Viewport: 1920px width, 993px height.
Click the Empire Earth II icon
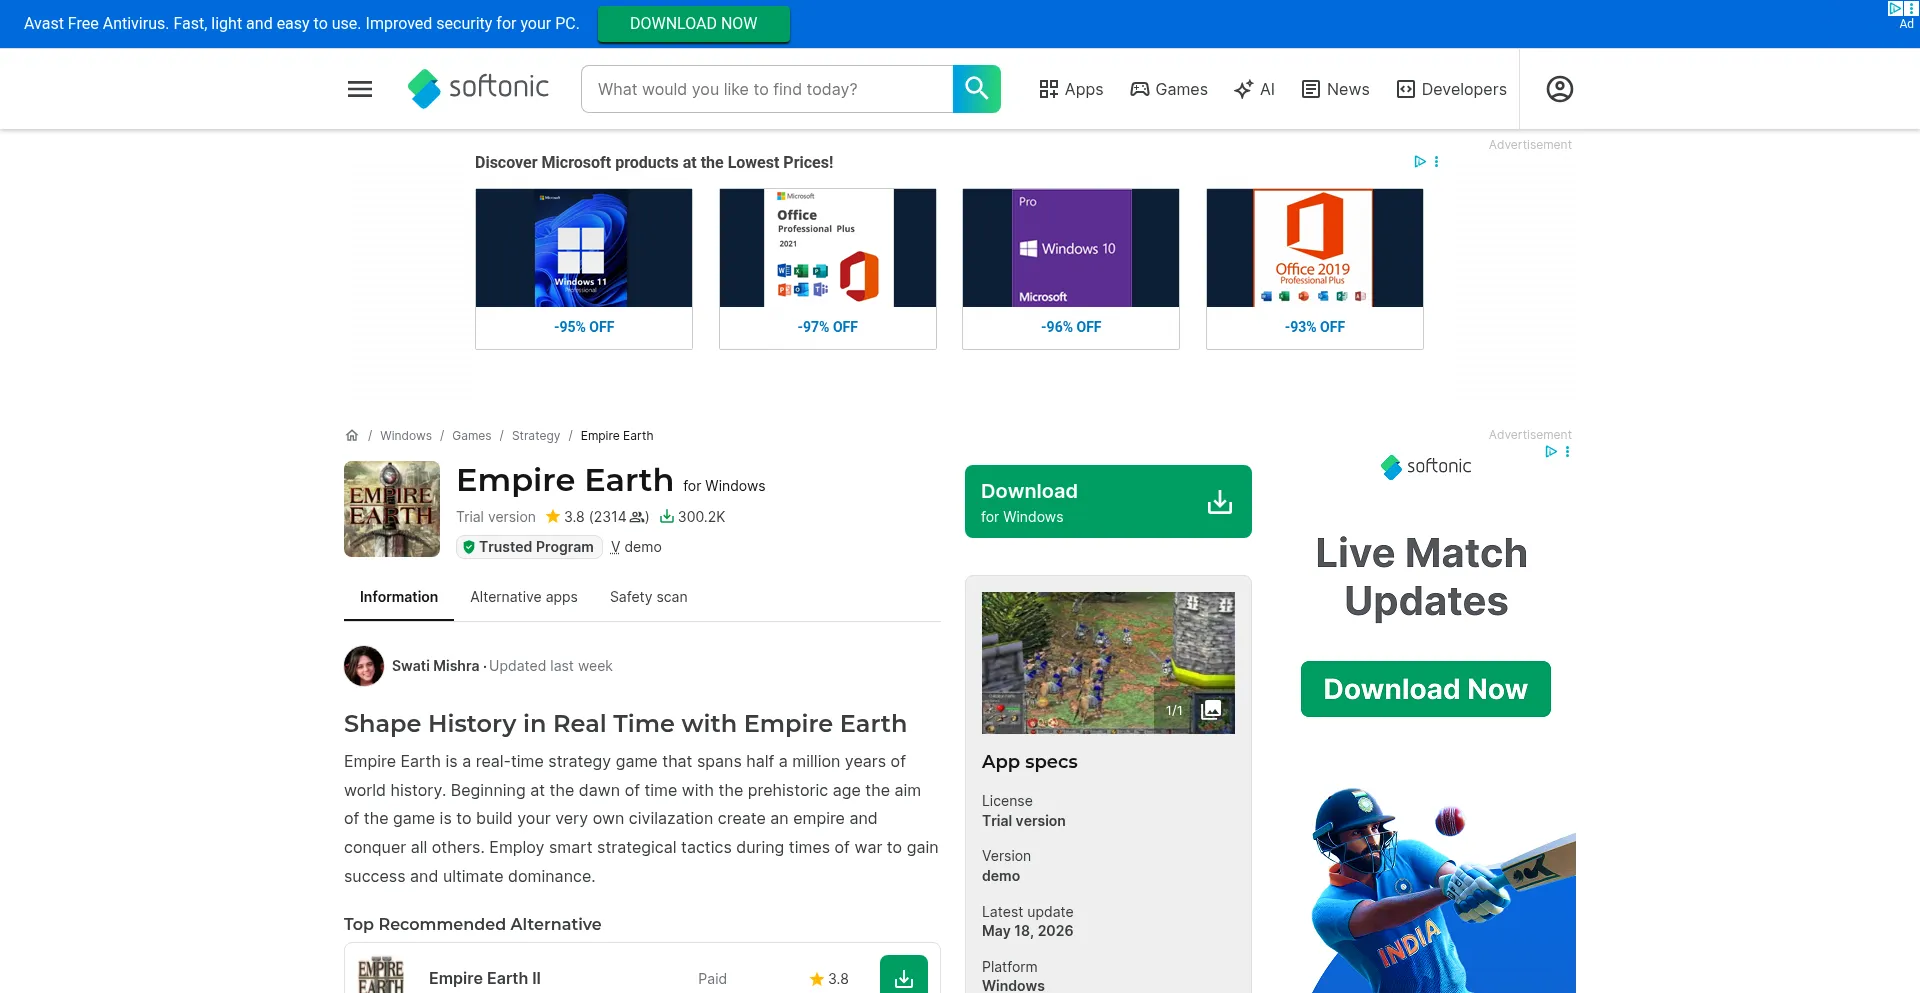point(381,977)
